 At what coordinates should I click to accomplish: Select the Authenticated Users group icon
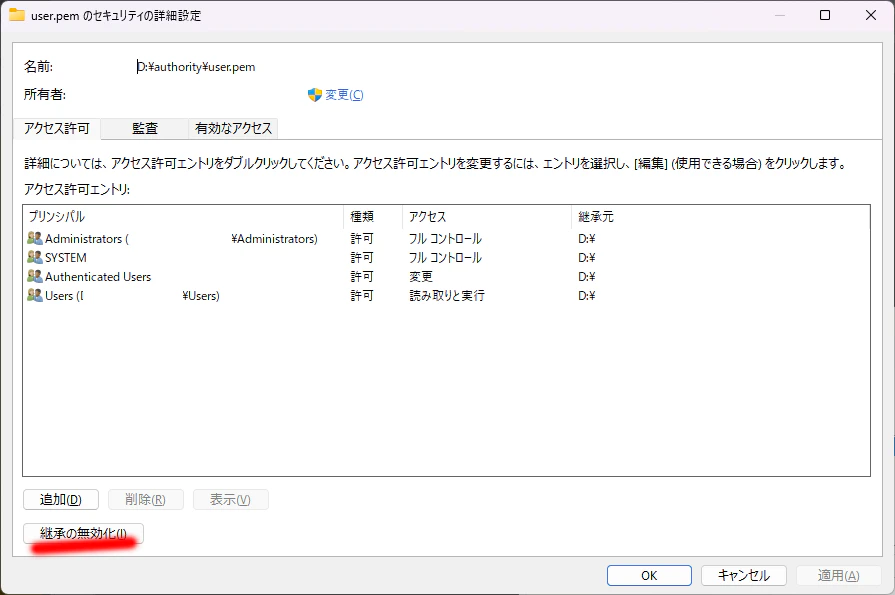35,276
